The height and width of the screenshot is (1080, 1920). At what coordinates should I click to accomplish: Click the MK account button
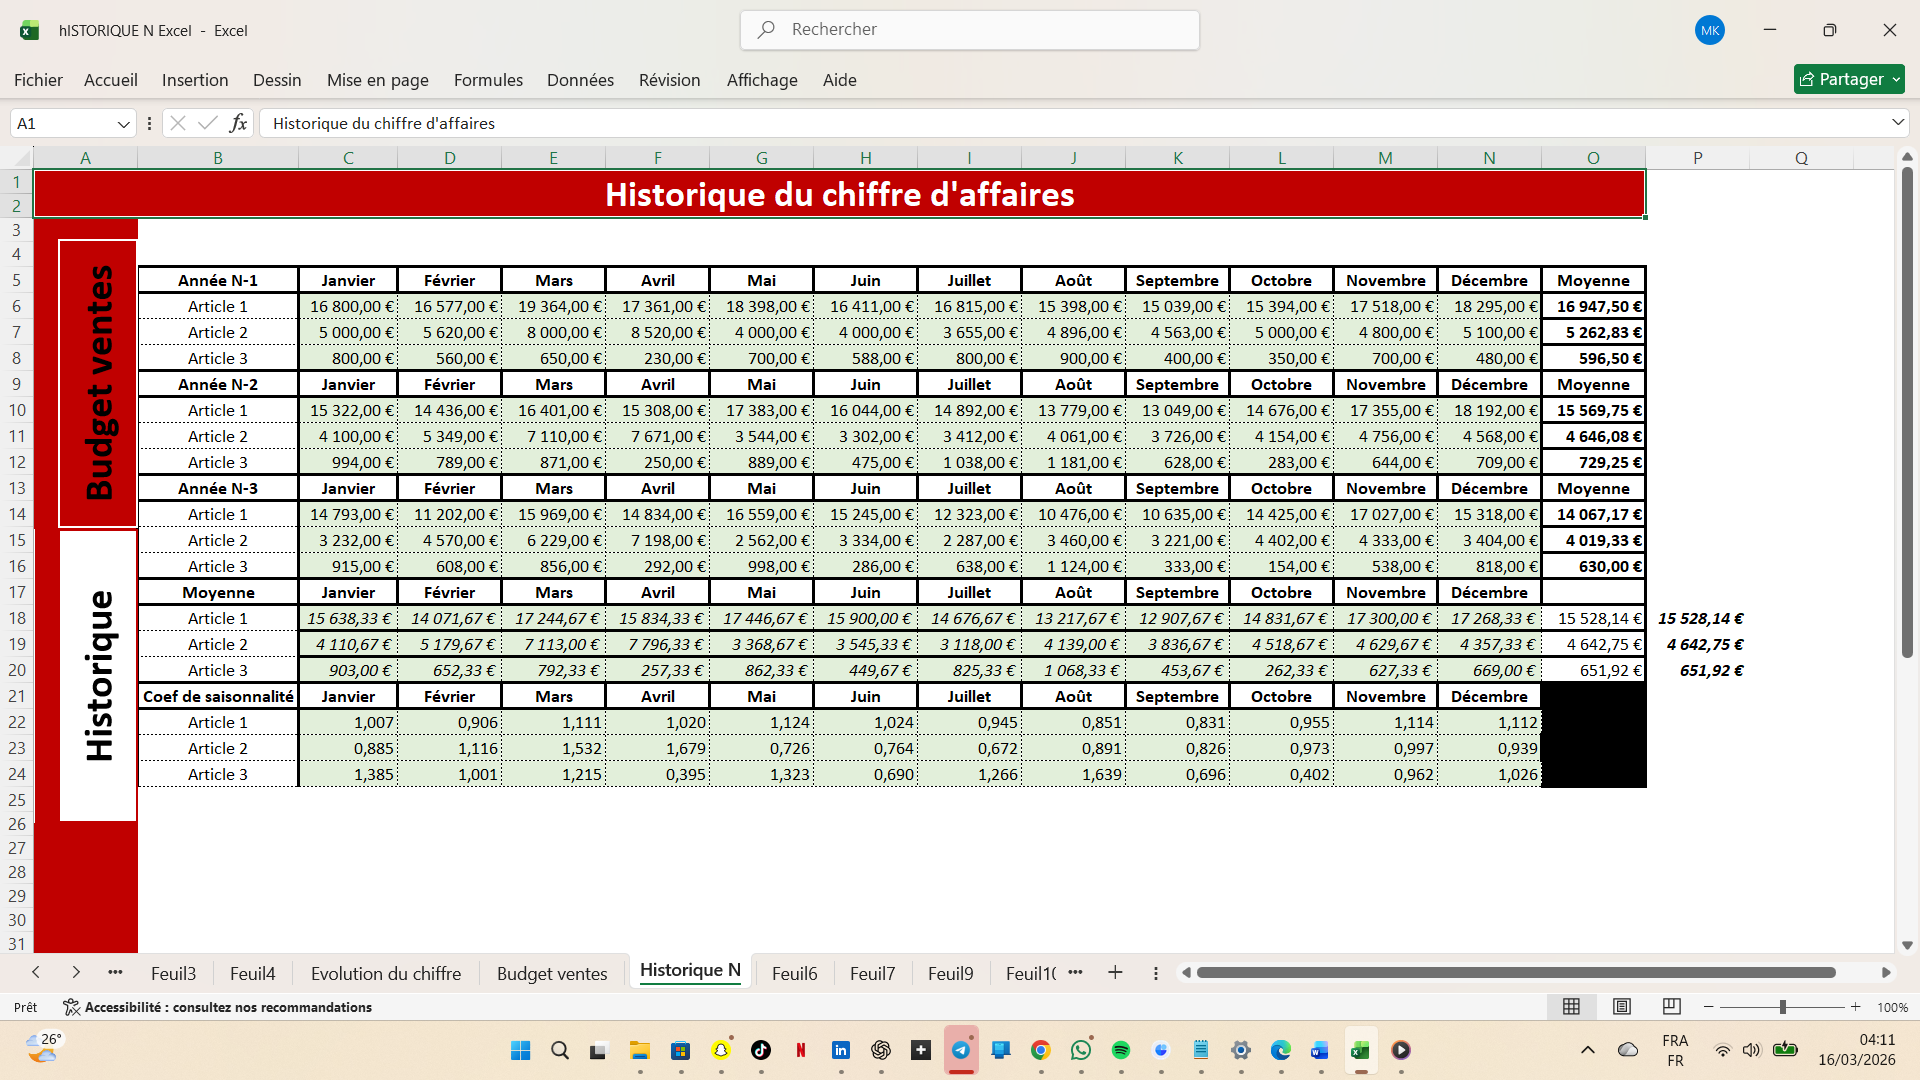[x=1710, y=30]
